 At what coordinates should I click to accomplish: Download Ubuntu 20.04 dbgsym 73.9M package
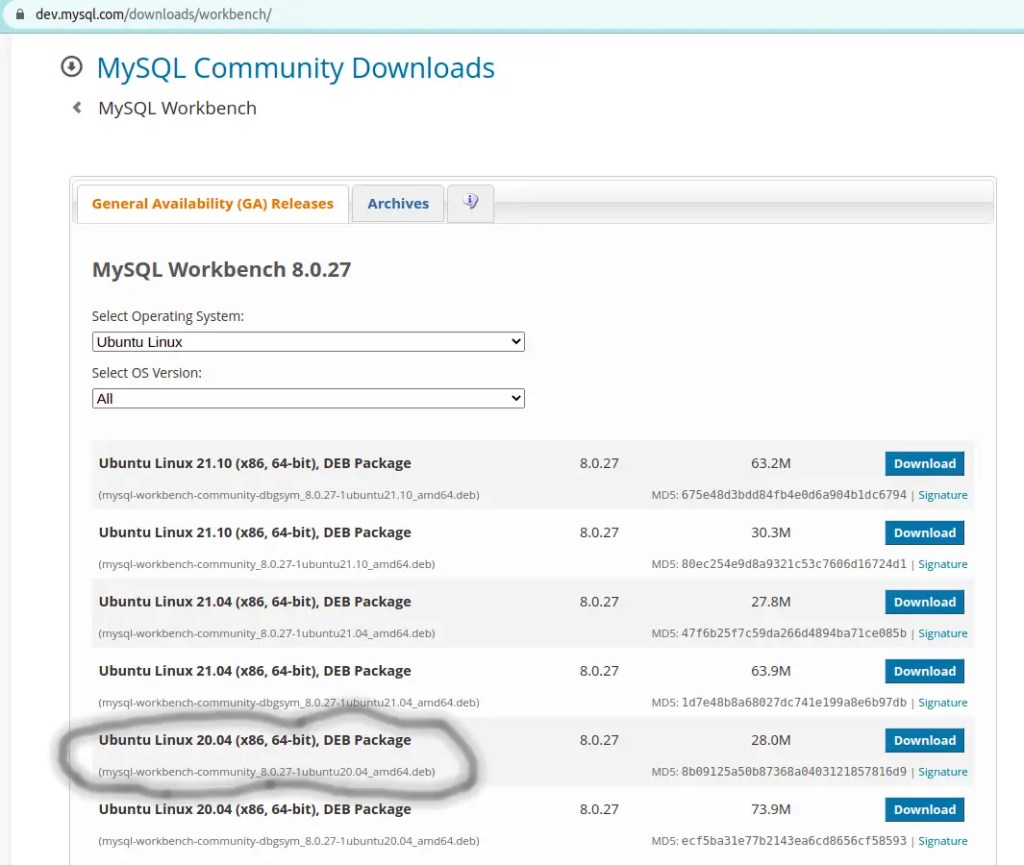(x=924, y=810)
